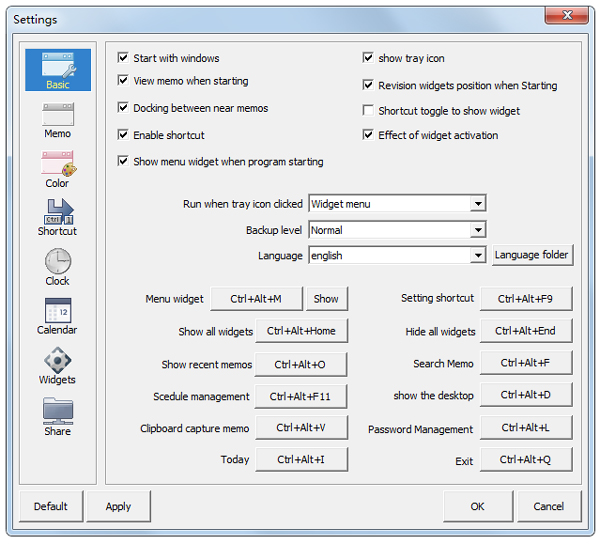Click the Language folder button
600x544 pixels.
(x=531, y=255)
